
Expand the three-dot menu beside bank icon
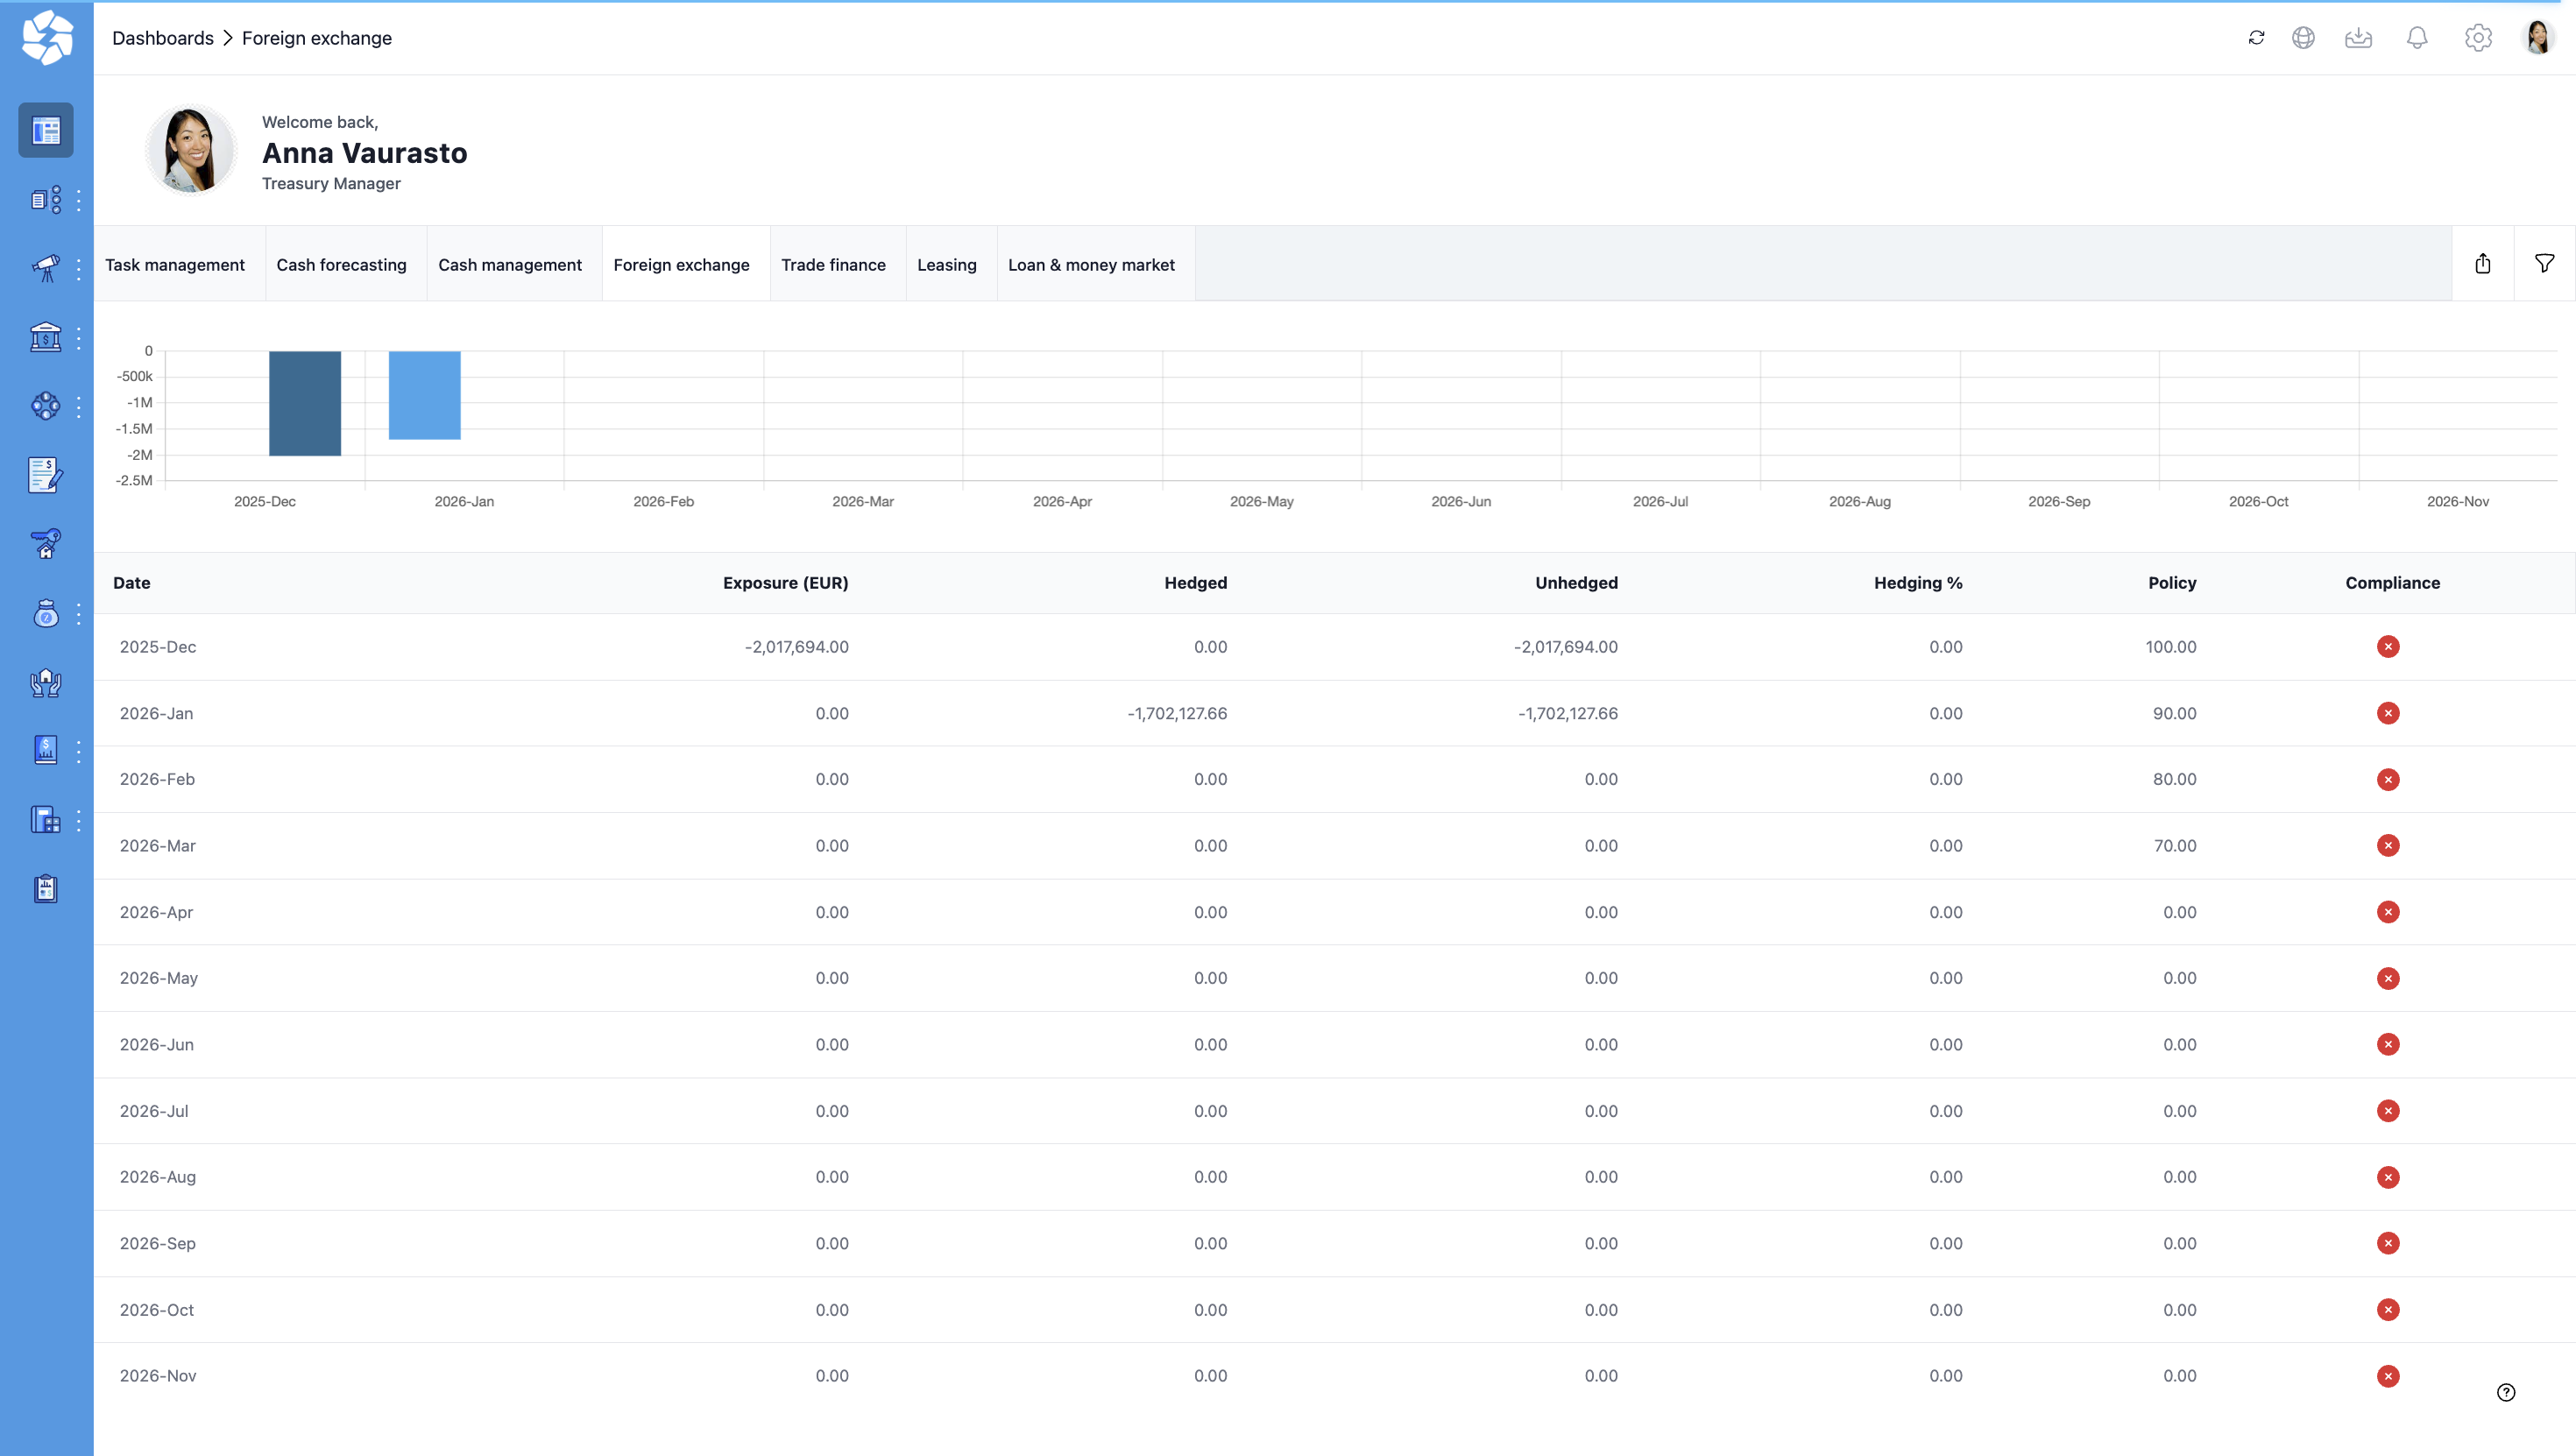79,338
